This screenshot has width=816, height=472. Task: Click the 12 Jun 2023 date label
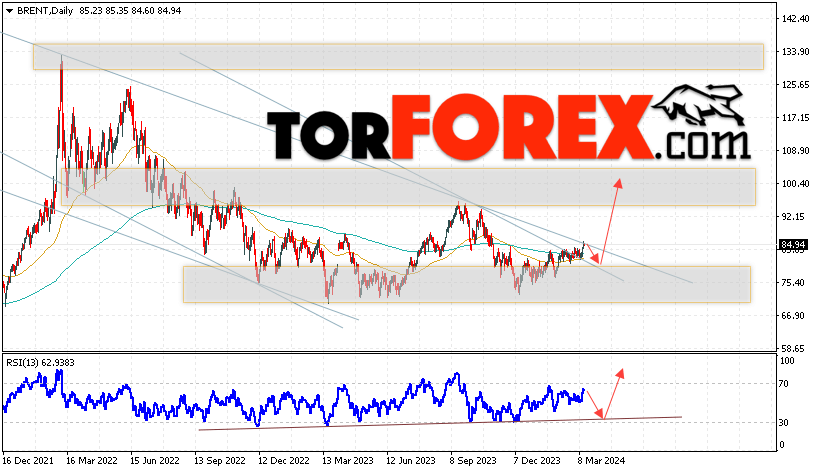[411, 461]
